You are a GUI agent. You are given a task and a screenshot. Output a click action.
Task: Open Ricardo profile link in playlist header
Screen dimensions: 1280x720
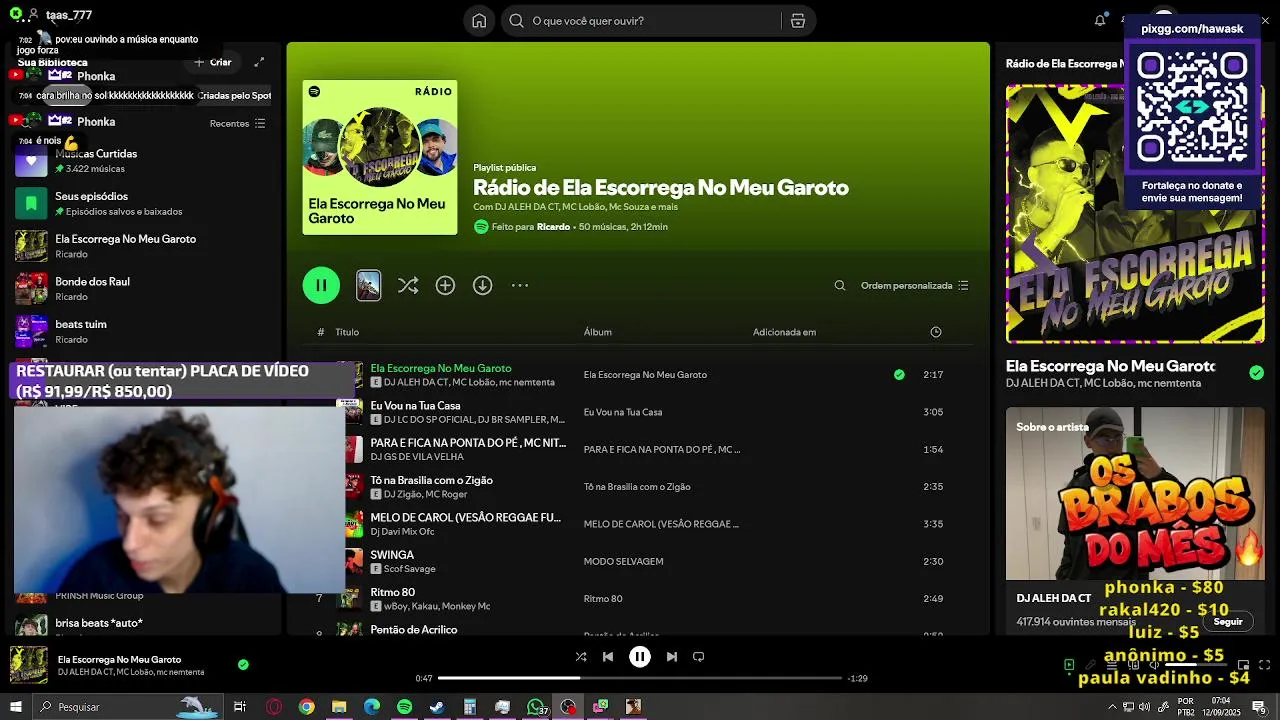(x=553, y=227)
